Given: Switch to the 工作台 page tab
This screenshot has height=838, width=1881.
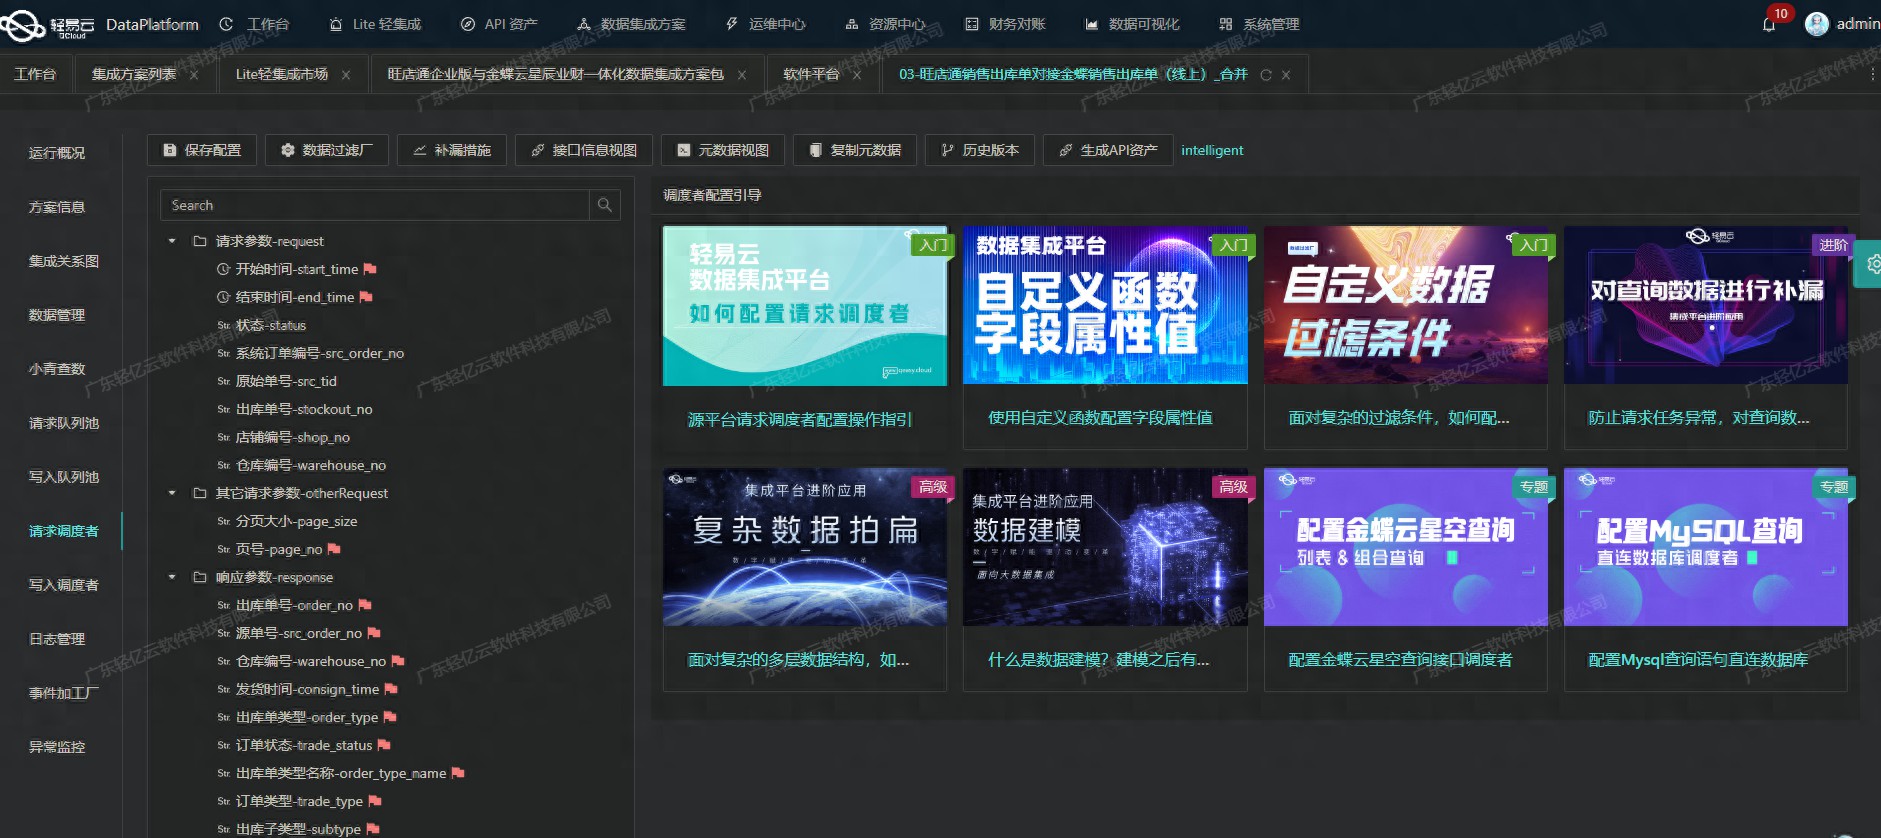Looking at the screenshot, I should [36, 74].
